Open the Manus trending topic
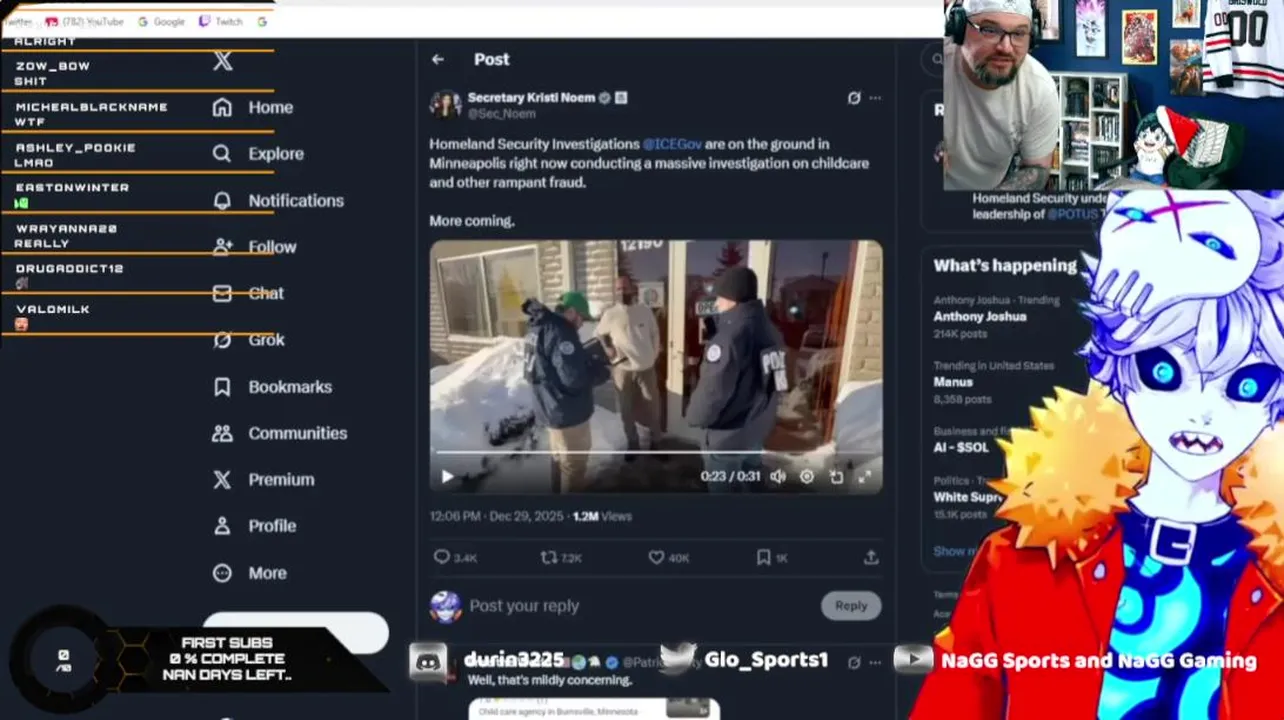The height and width of the screenshot is (720, 1284). click(953, 382)
